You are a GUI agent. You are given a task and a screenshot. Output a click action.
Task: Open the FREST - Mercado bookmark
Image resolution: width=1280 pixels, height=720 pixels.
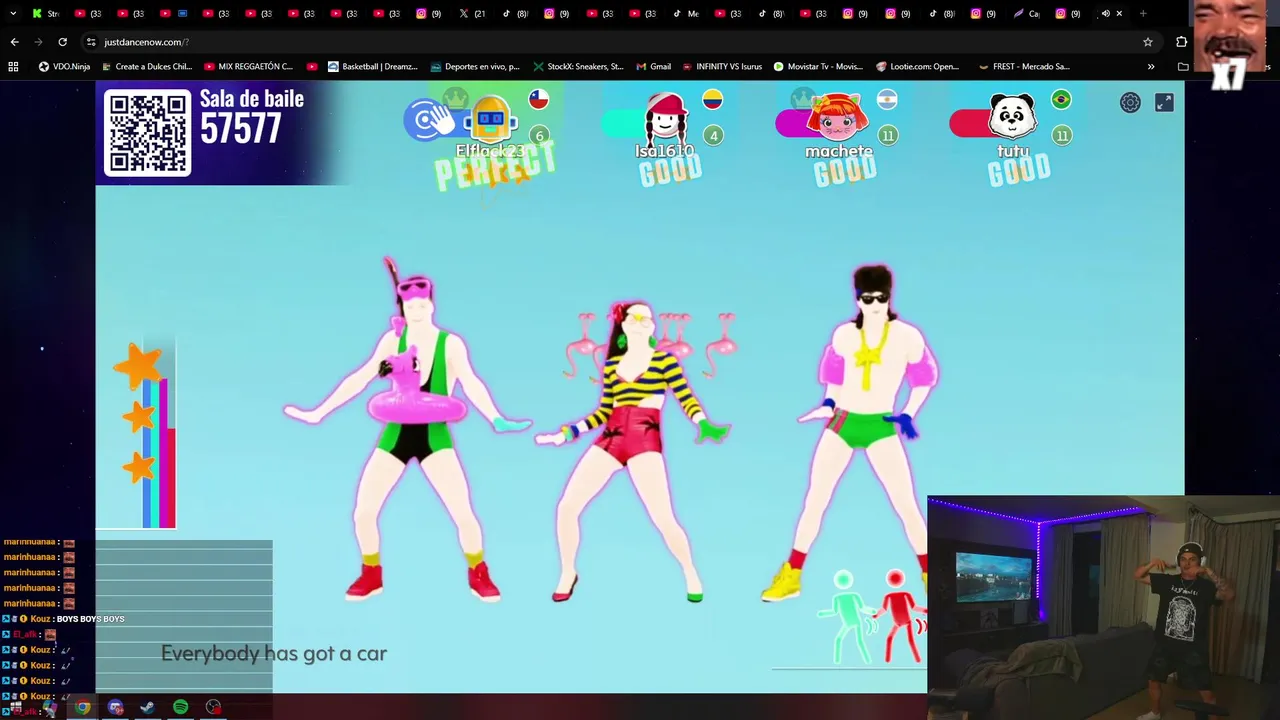(x=1024, y=67)
